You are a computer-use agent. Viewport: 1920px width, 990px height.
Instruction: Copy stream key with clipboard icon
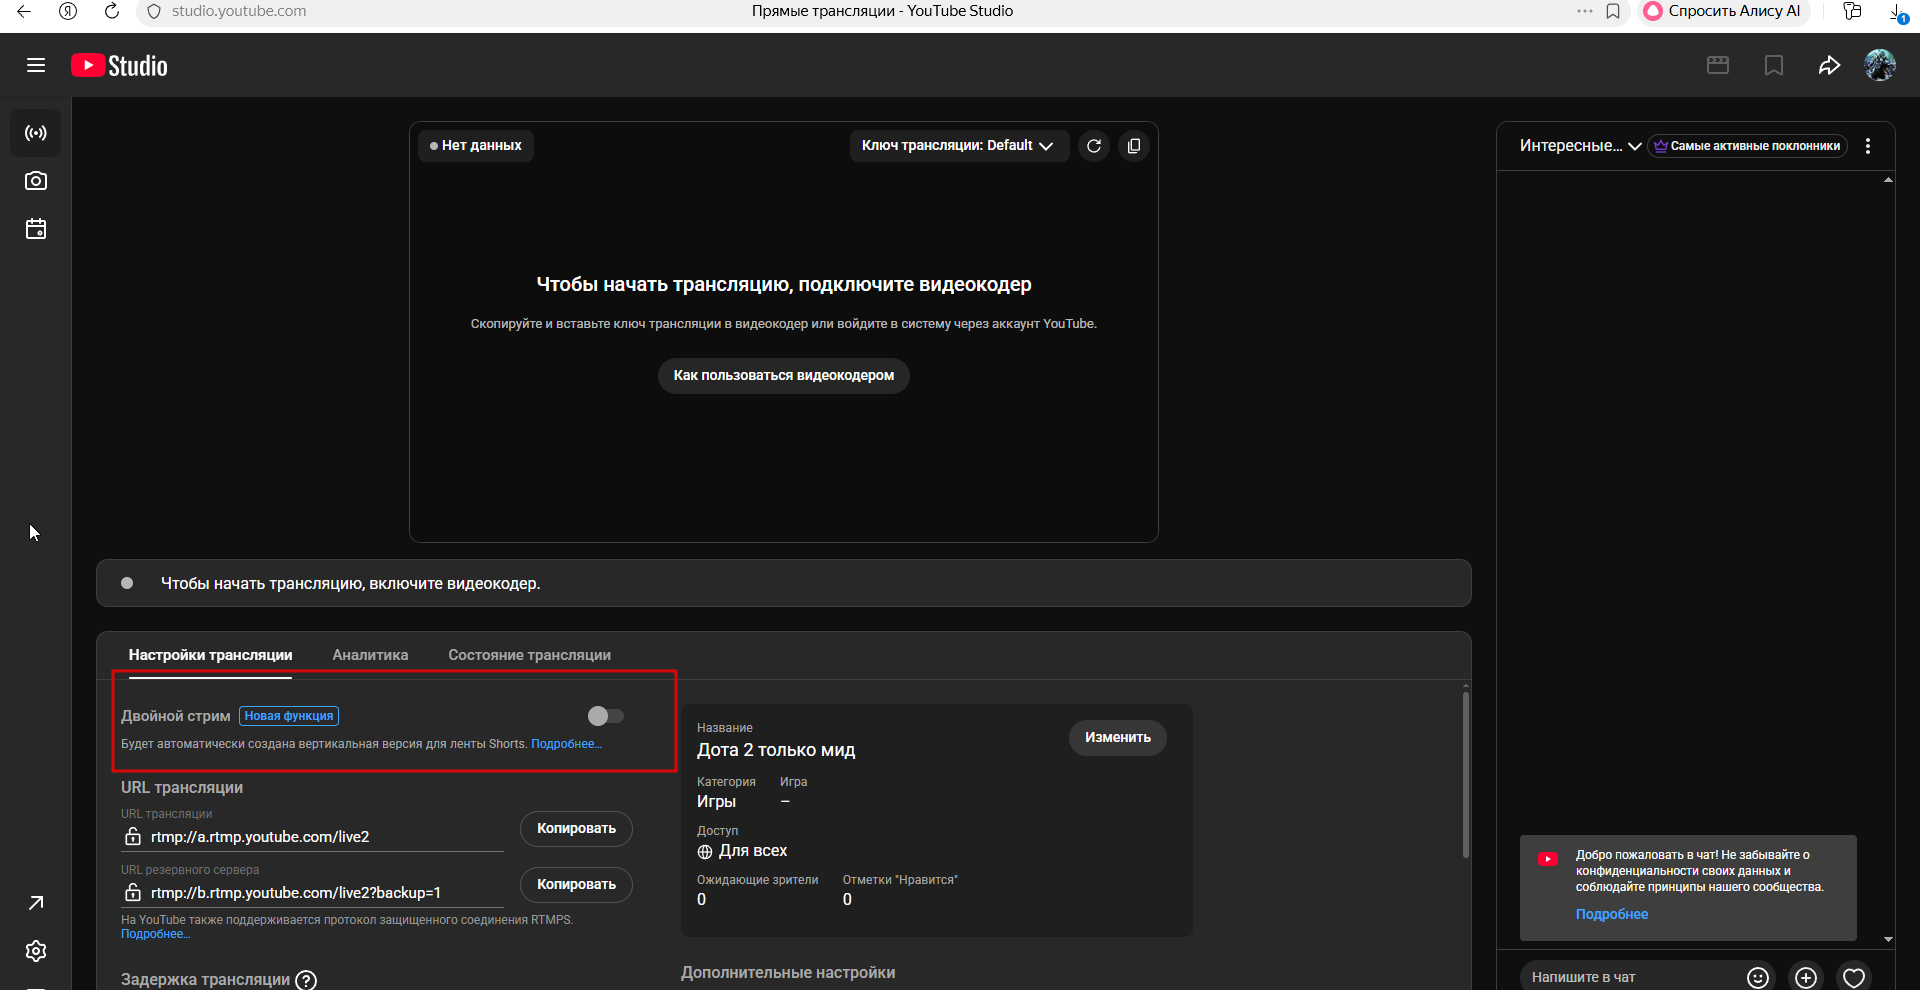pos(1133,146)
